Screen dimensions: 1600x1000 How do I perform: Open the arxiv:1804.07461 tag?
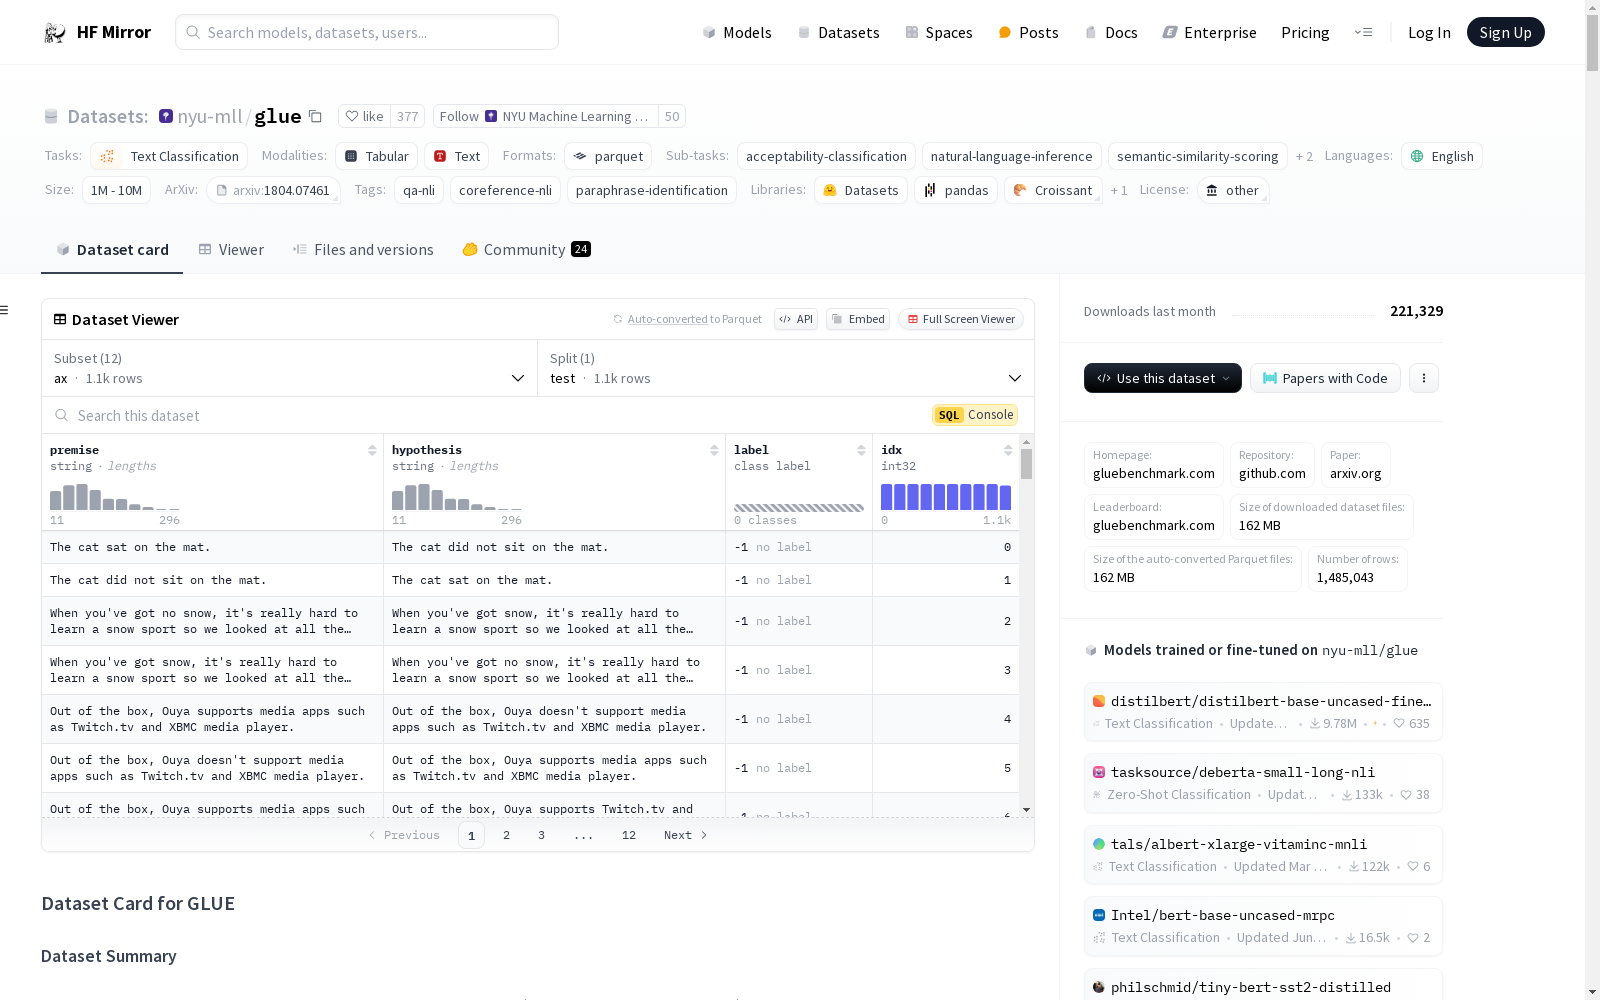click(x=273, y=190)
